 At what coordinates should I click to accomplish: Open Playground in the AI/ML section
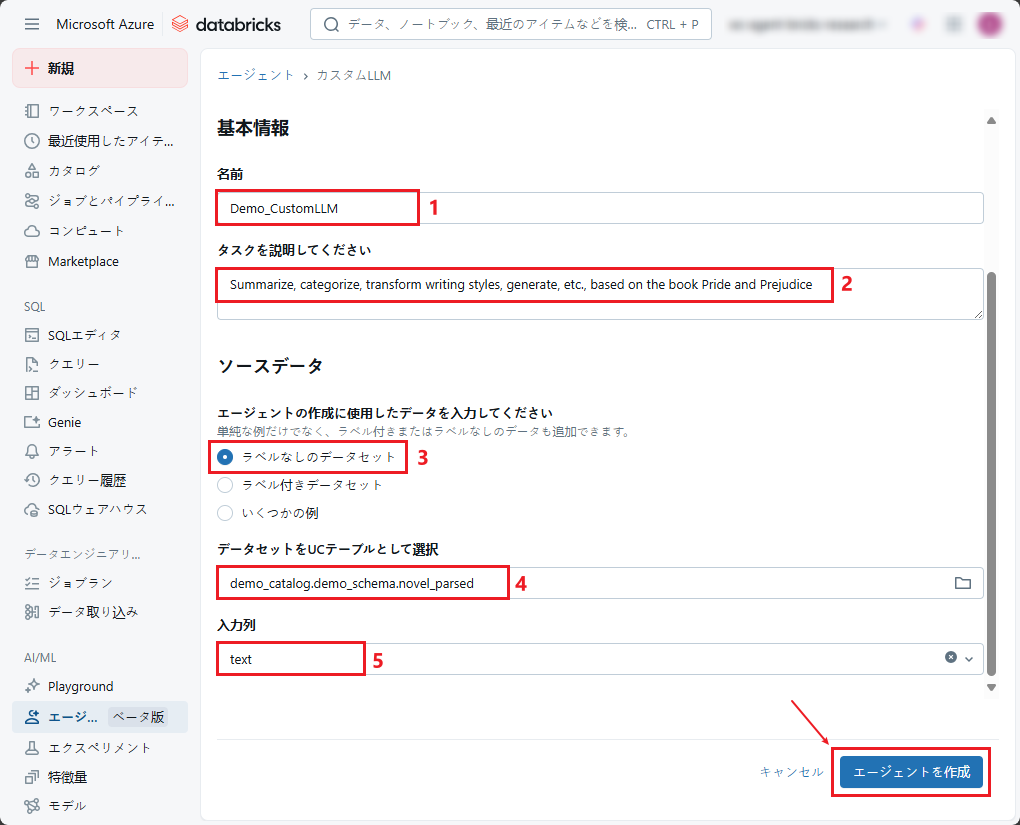tap(80, 686)
